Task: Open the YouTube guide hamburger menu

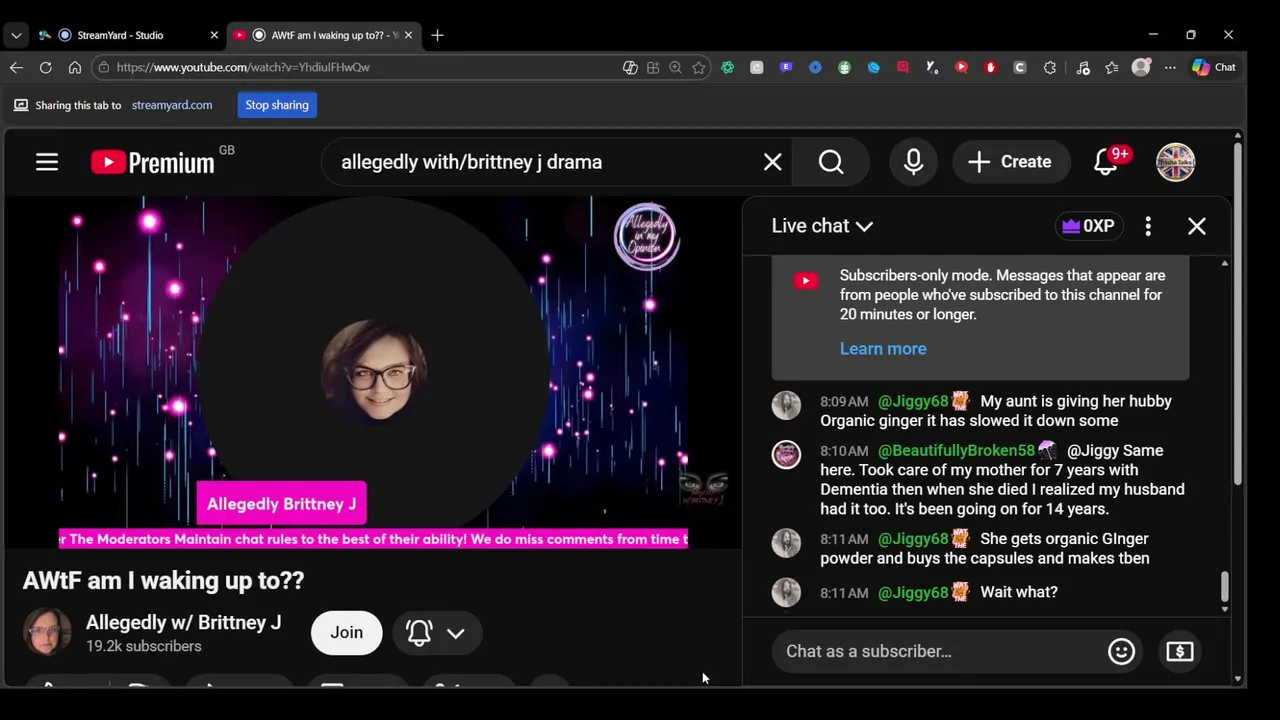Action: 47,162
